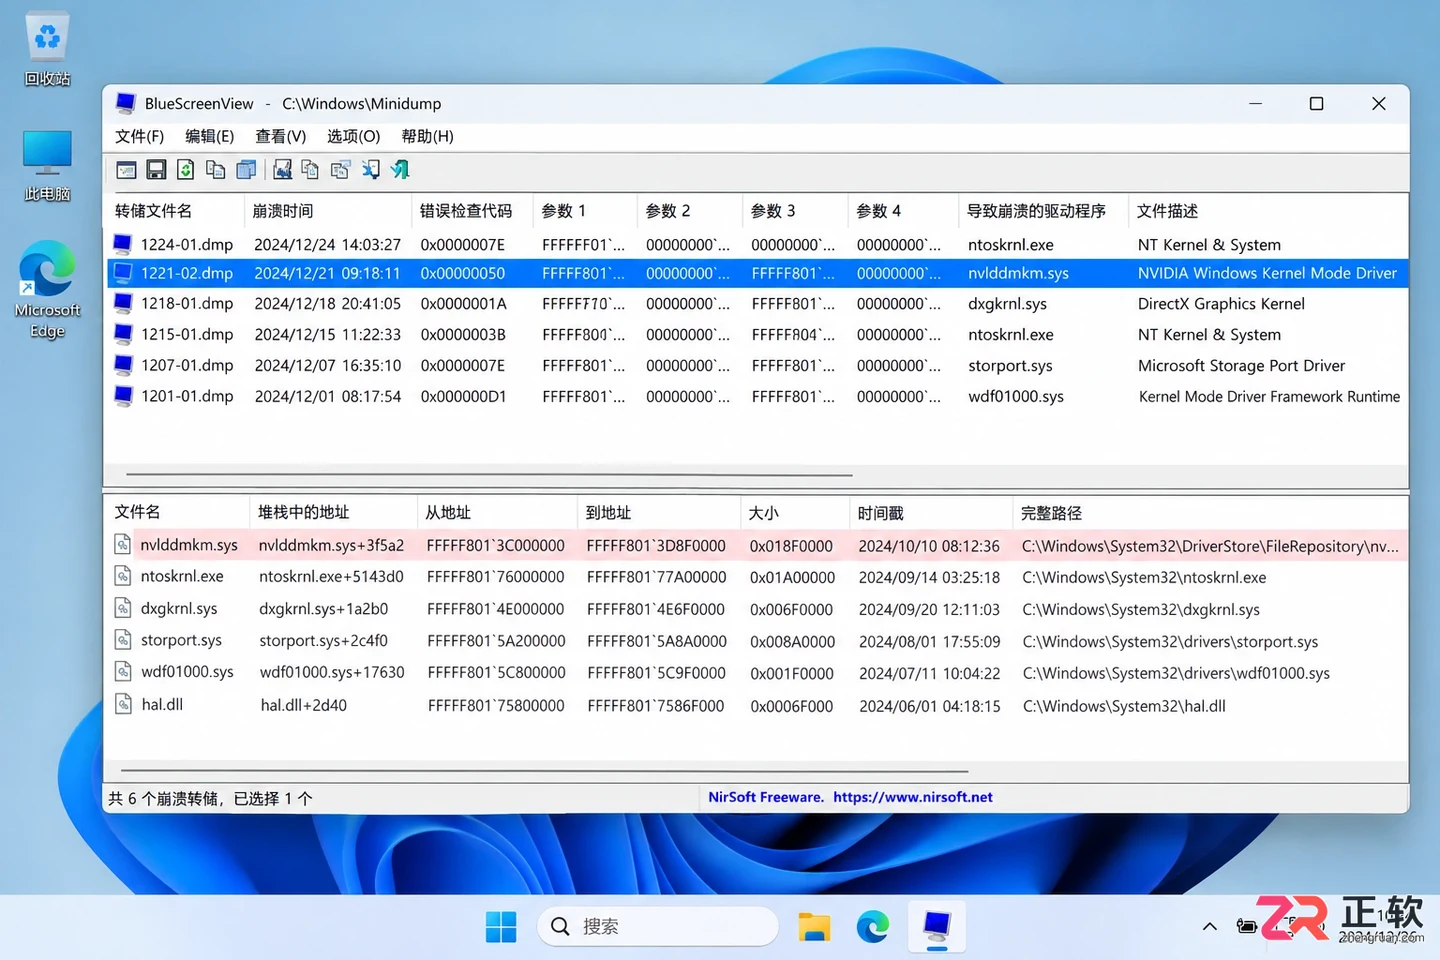
Task: Select the 1201-01.dmp dump row
Action: click(757, 396)
